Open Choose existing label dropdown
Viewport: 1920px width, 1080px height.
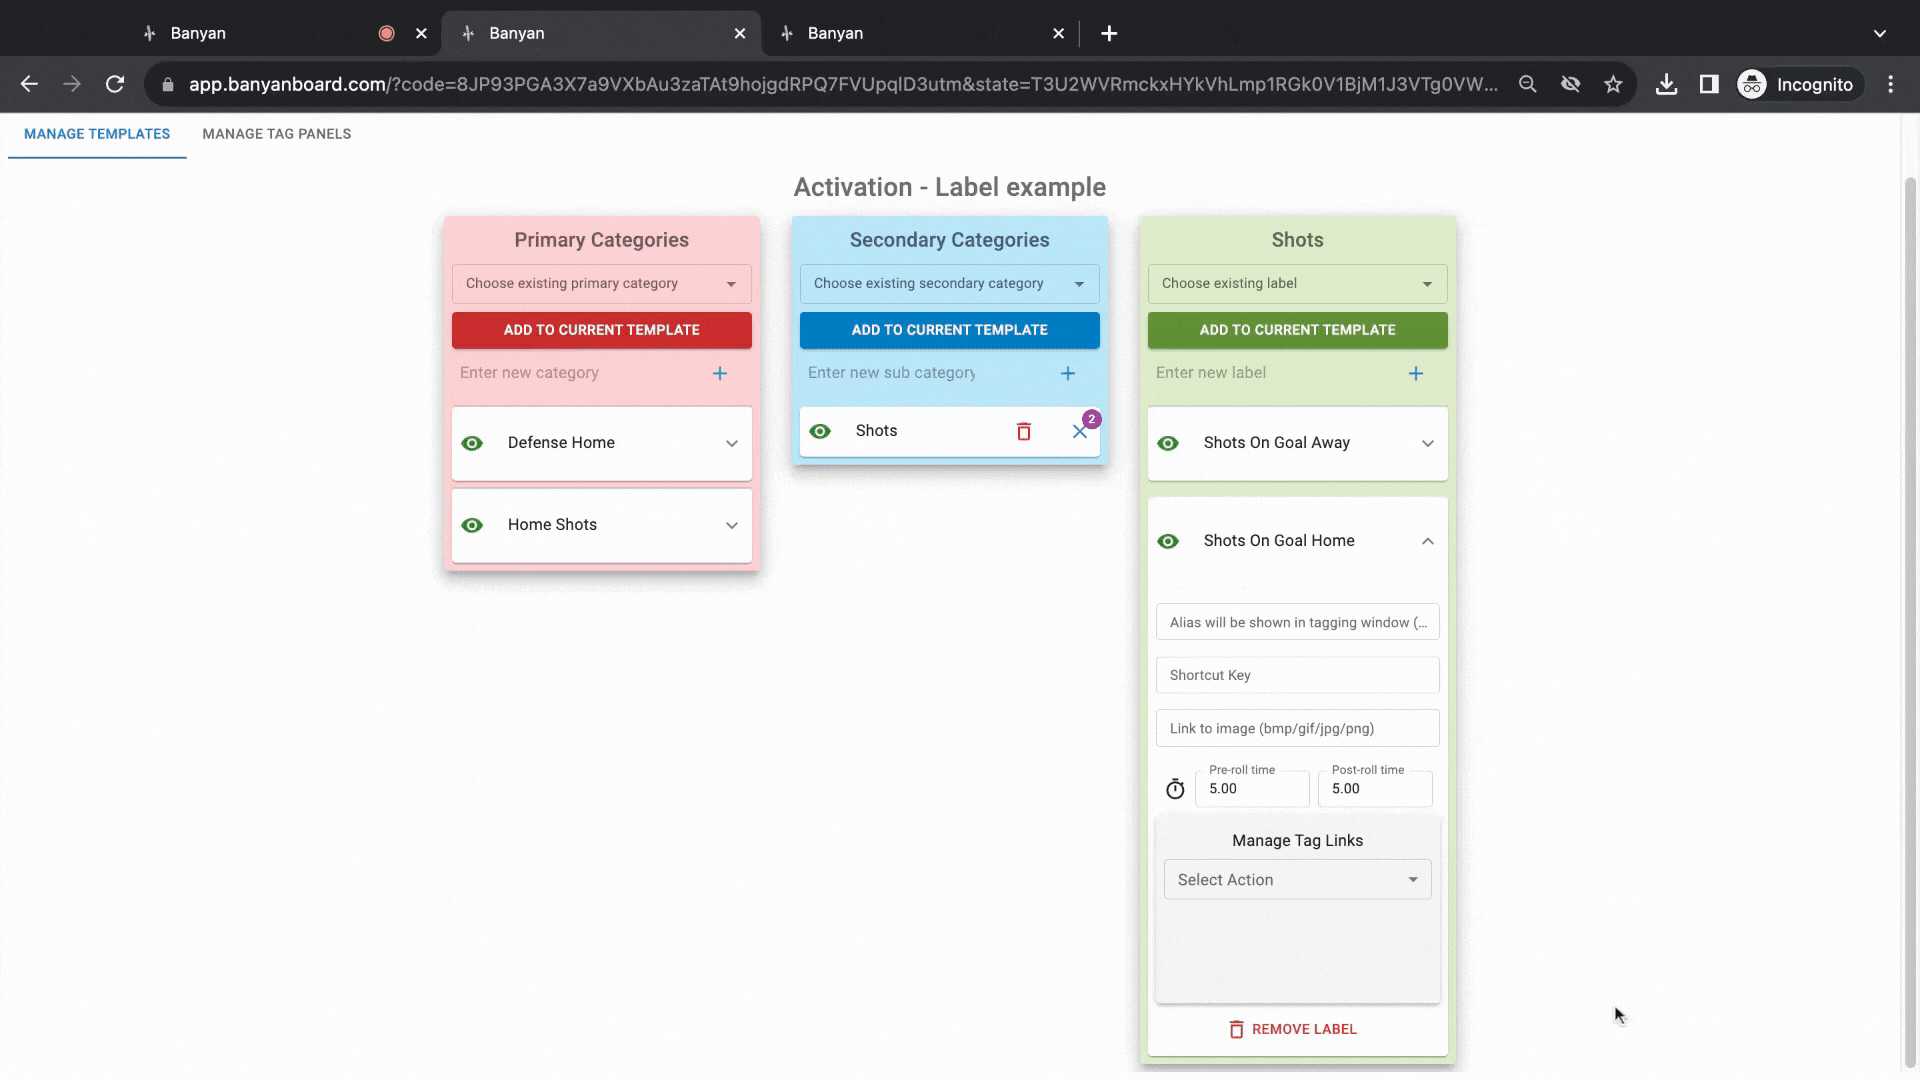point(1298,284)
